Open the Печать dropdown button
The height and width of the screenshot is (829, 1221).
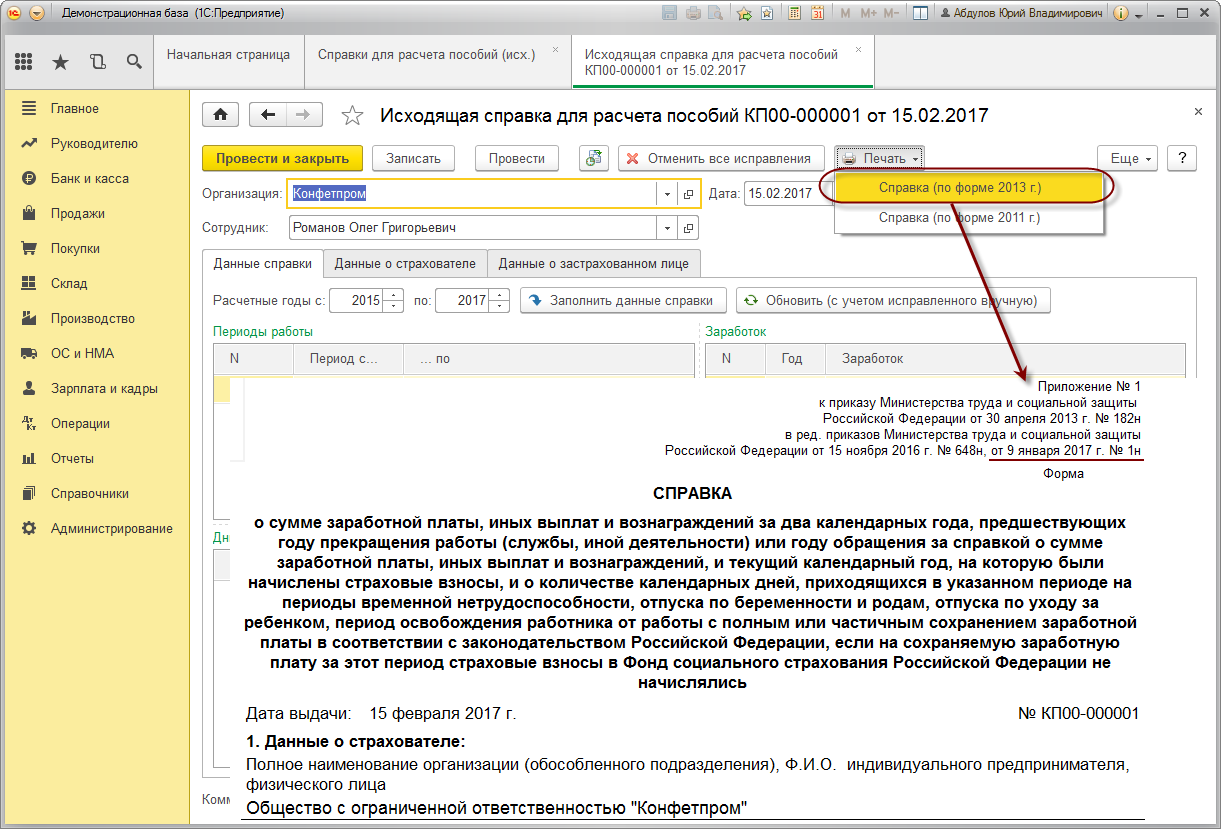(x=880, y=158)
